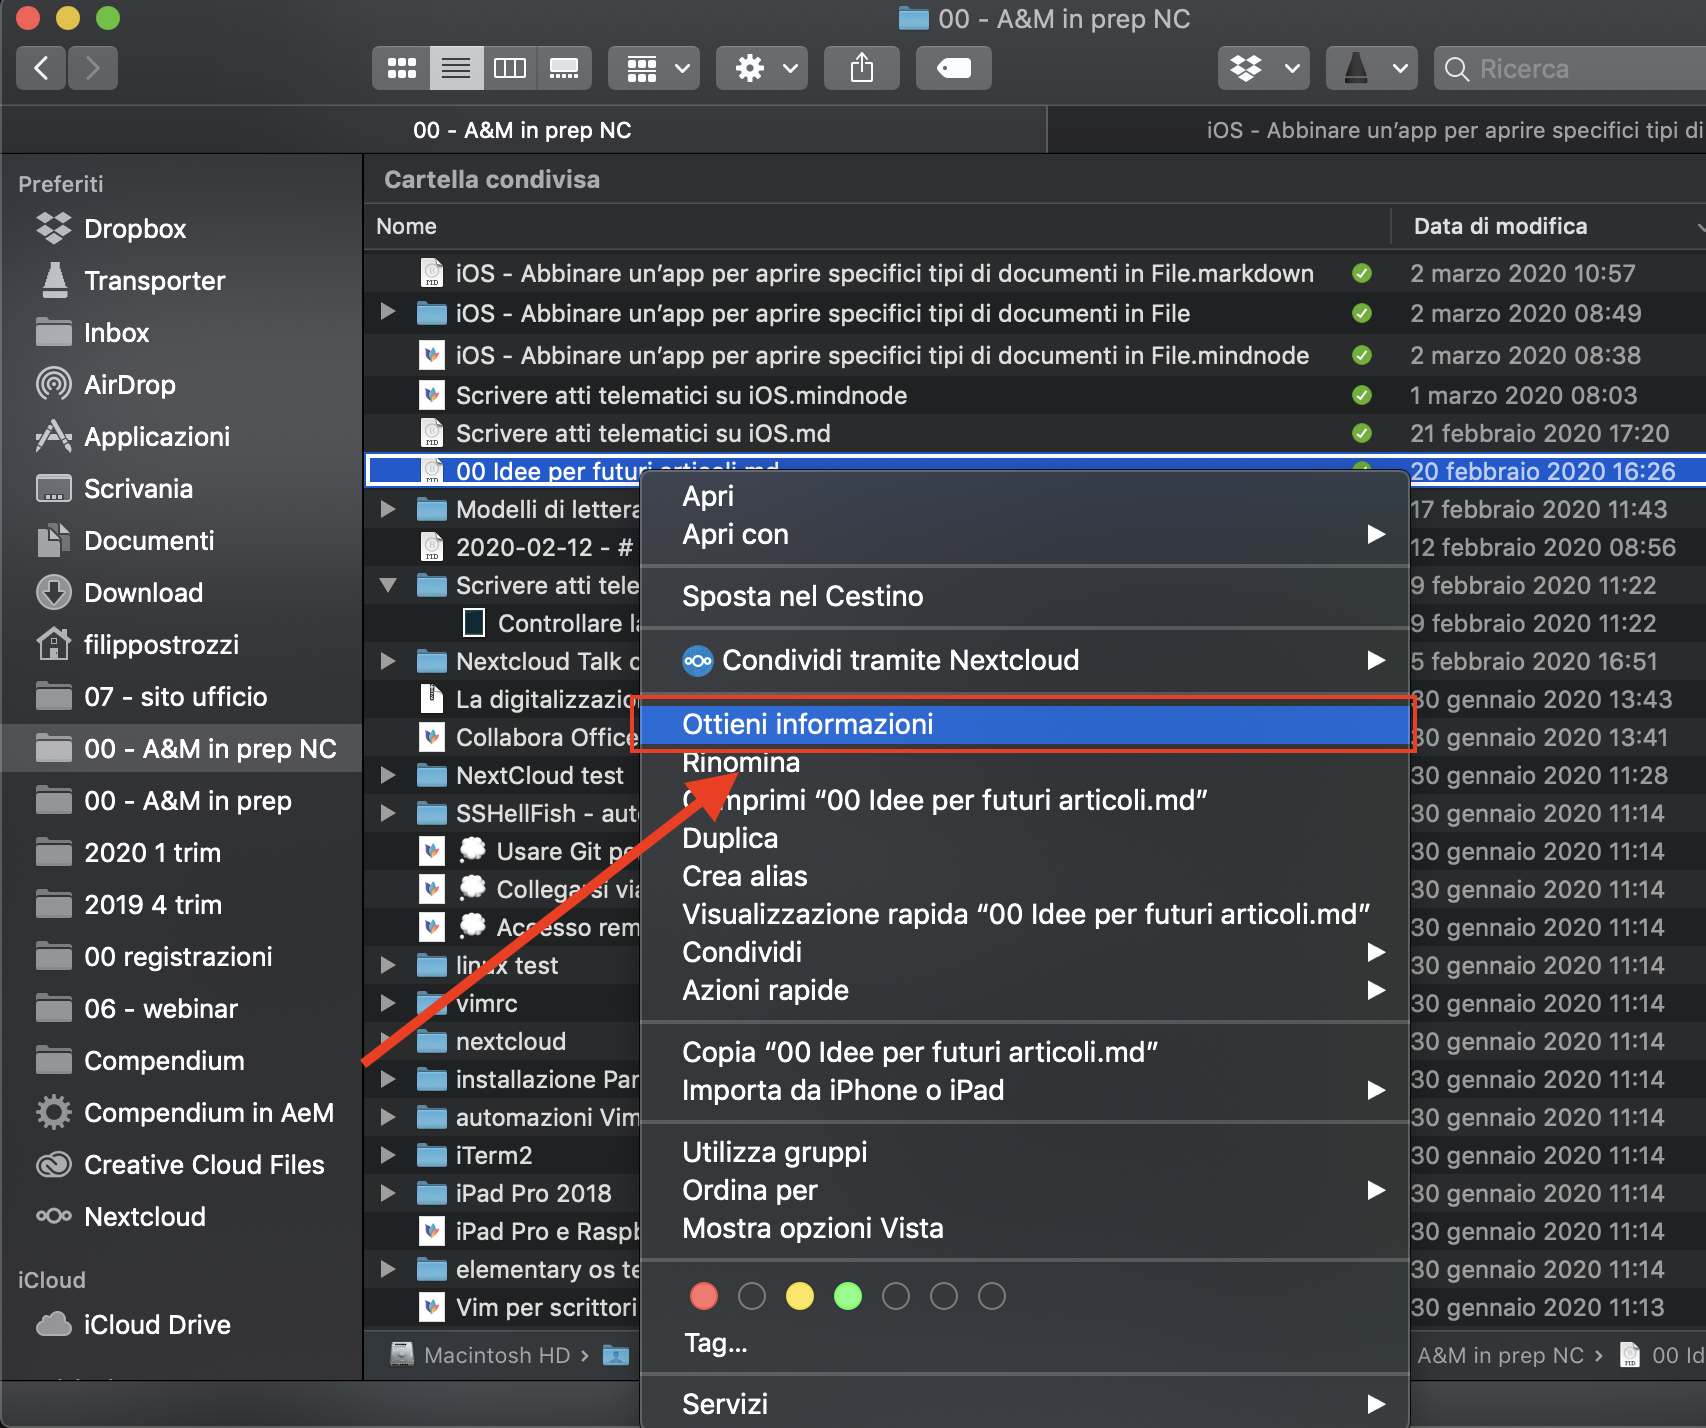Select the iPad Pro 2018 folder row

[502, 1193]
